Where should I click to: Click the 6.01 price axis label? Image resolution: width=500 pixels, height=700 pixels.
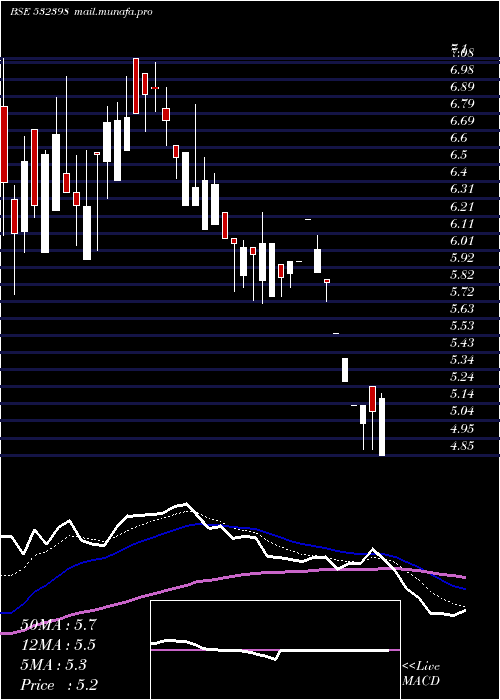[x=462, y=241]
